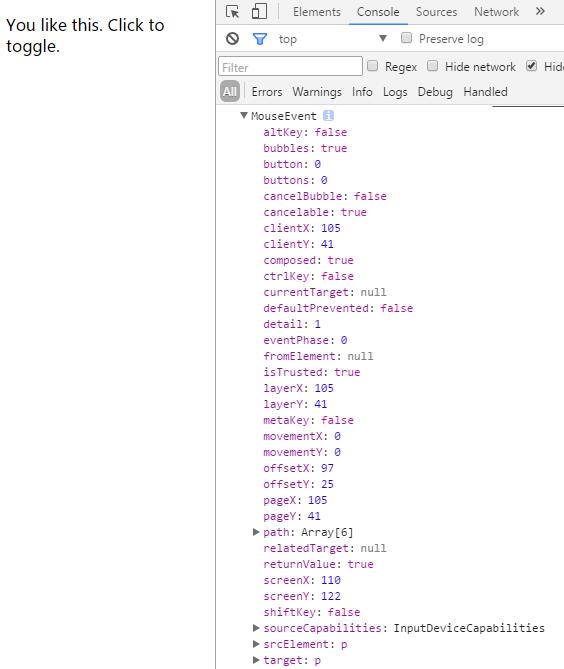Screen dimensions: 564x669
Task: Switch to the Elements tab
Action: point(317,12)
